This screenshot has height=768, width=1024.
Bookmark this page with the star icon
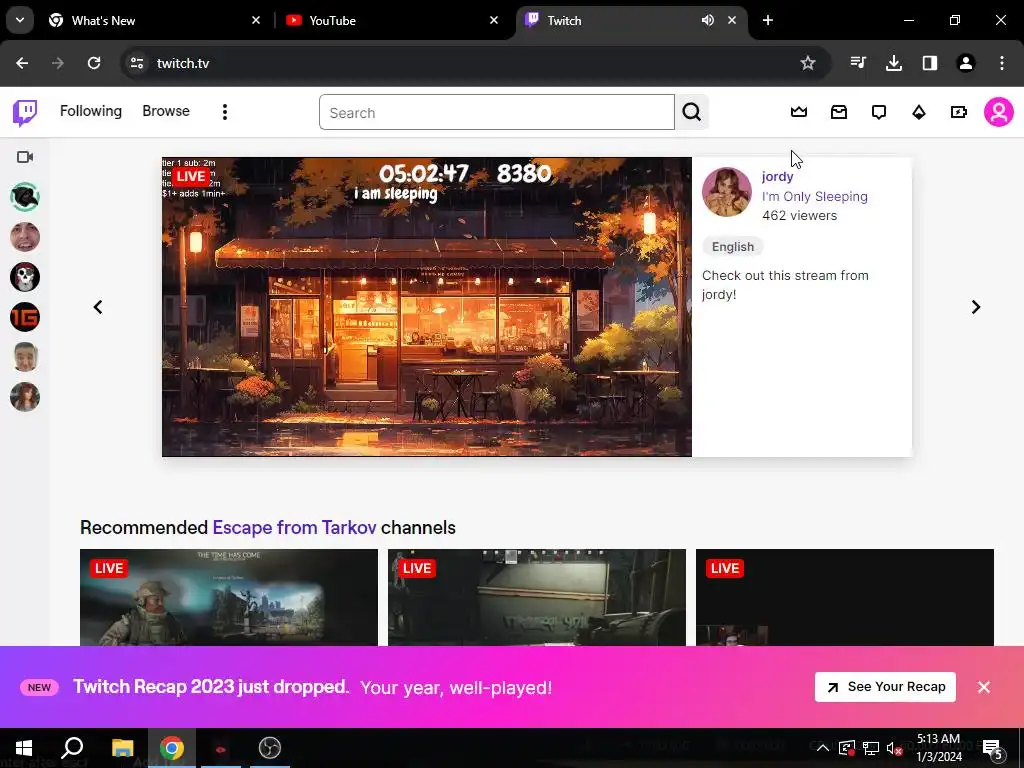808,63
